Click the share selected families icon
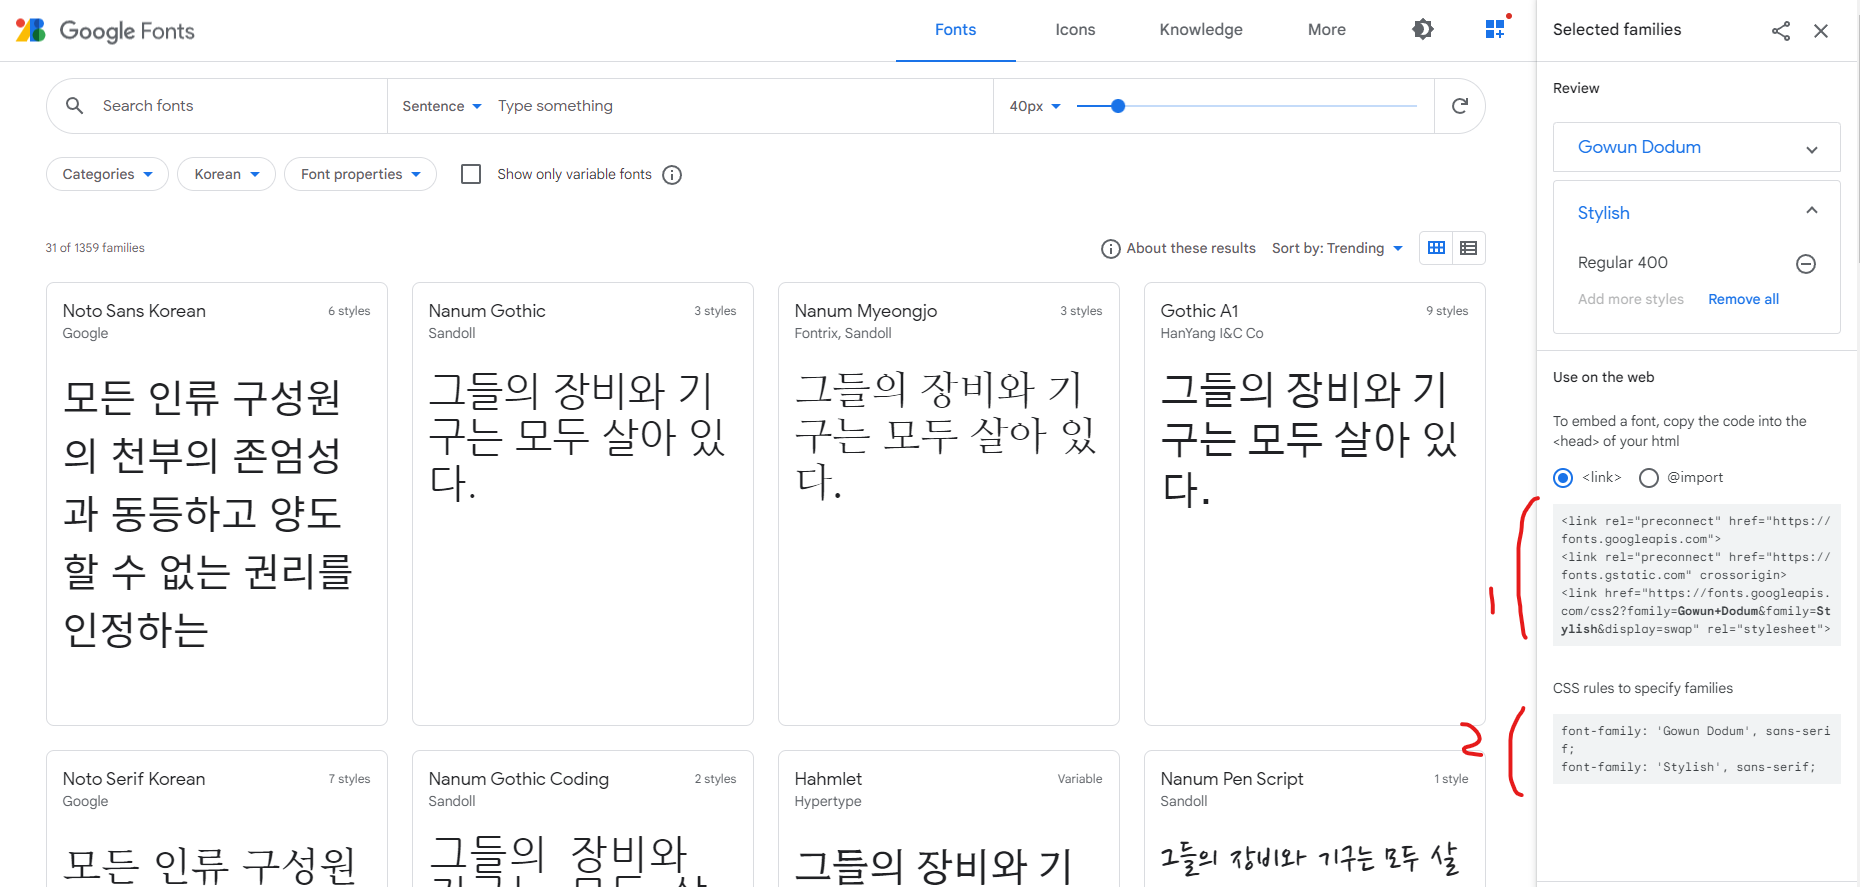Screen dimensions: 1860x887 click(x=1780, y=31)
